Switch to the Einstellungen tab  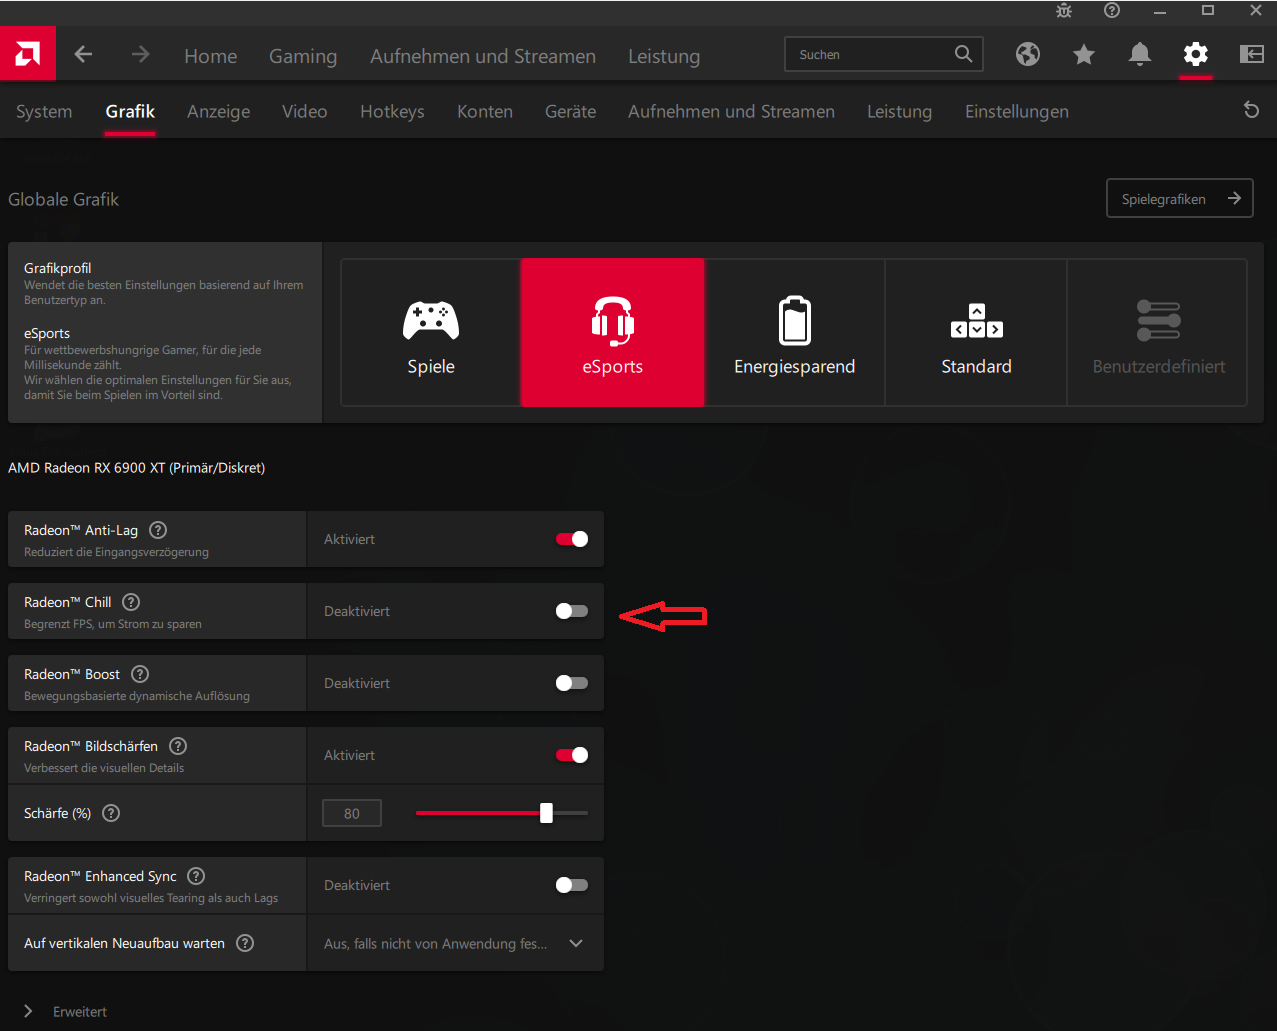coord(1017,111)
